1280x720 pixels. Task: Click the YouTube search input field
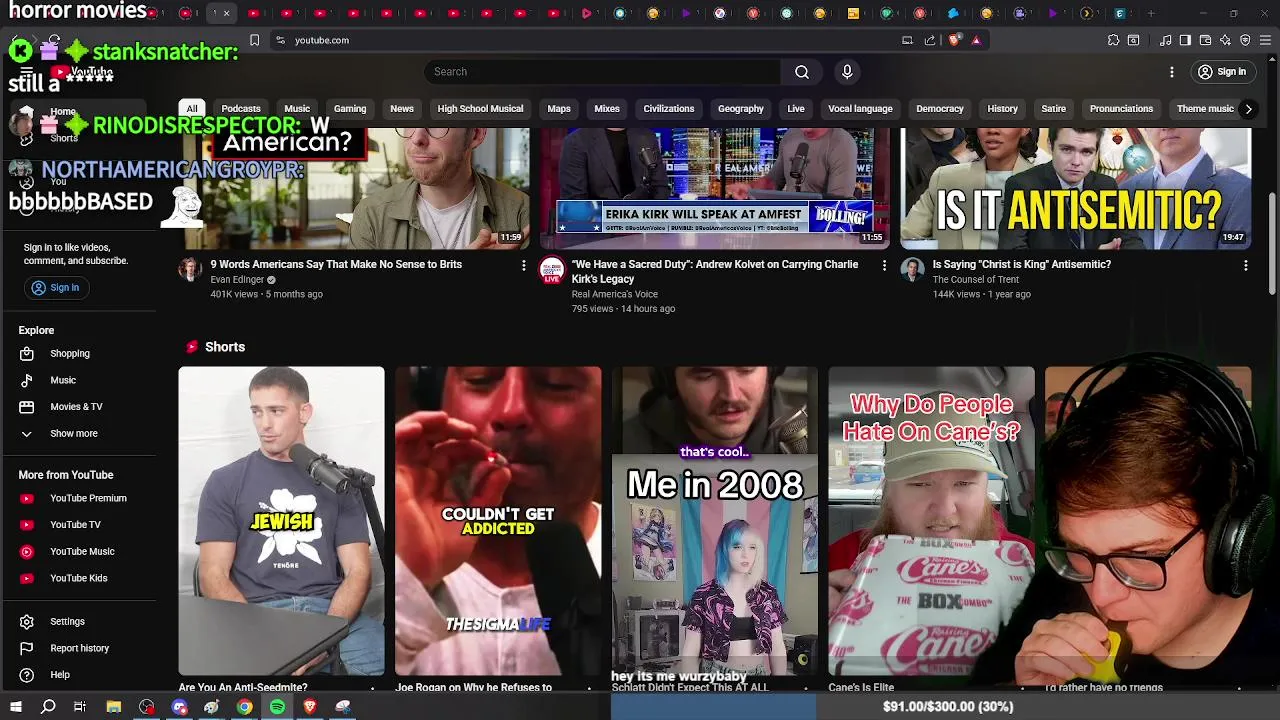coord(603,72)
